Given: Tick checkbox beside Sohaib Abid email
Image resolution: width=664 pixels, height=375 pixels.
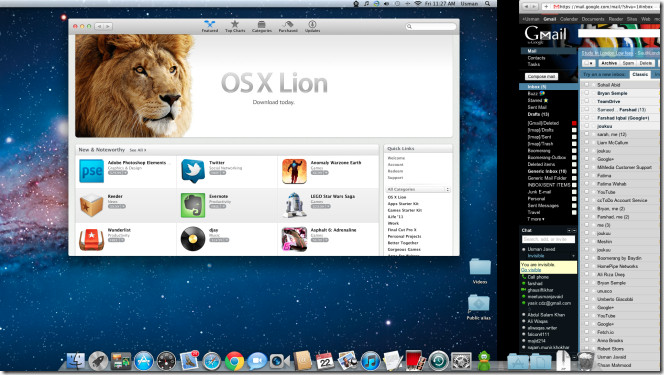Looking at the screenshot, I should tap(587, 85).
